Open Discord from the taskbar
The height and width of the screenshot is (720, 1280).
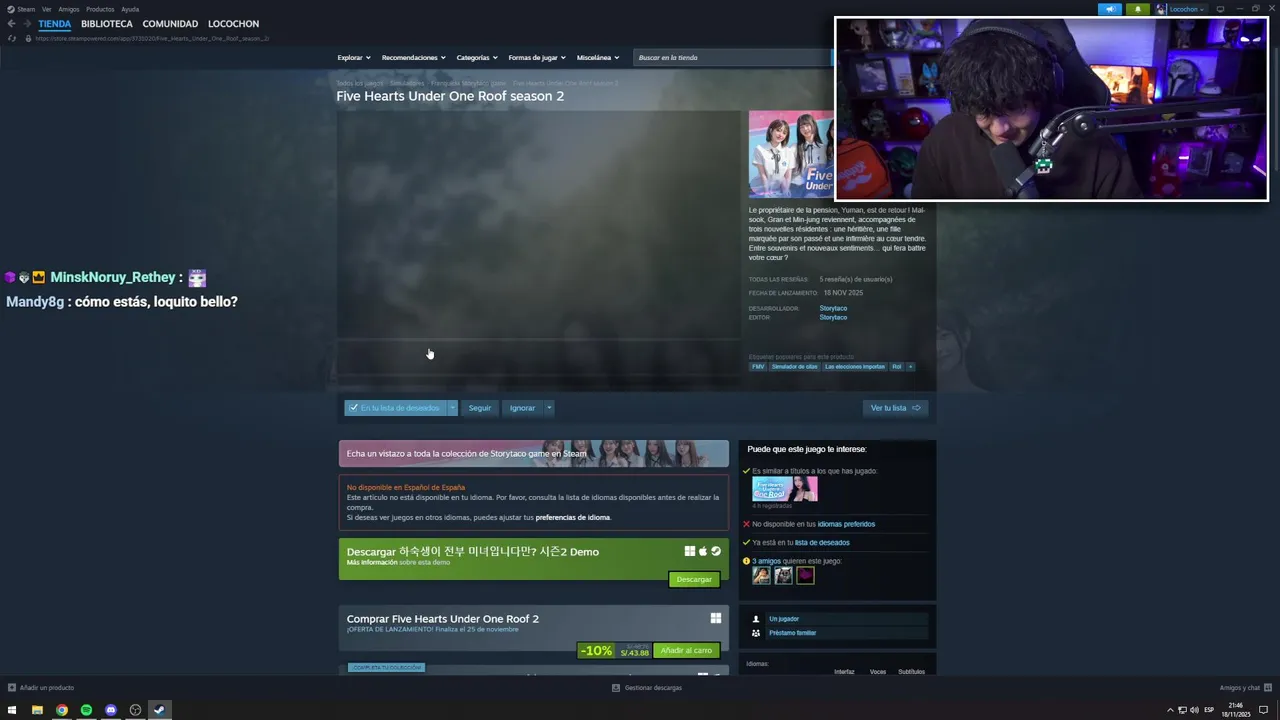[111, 710]
